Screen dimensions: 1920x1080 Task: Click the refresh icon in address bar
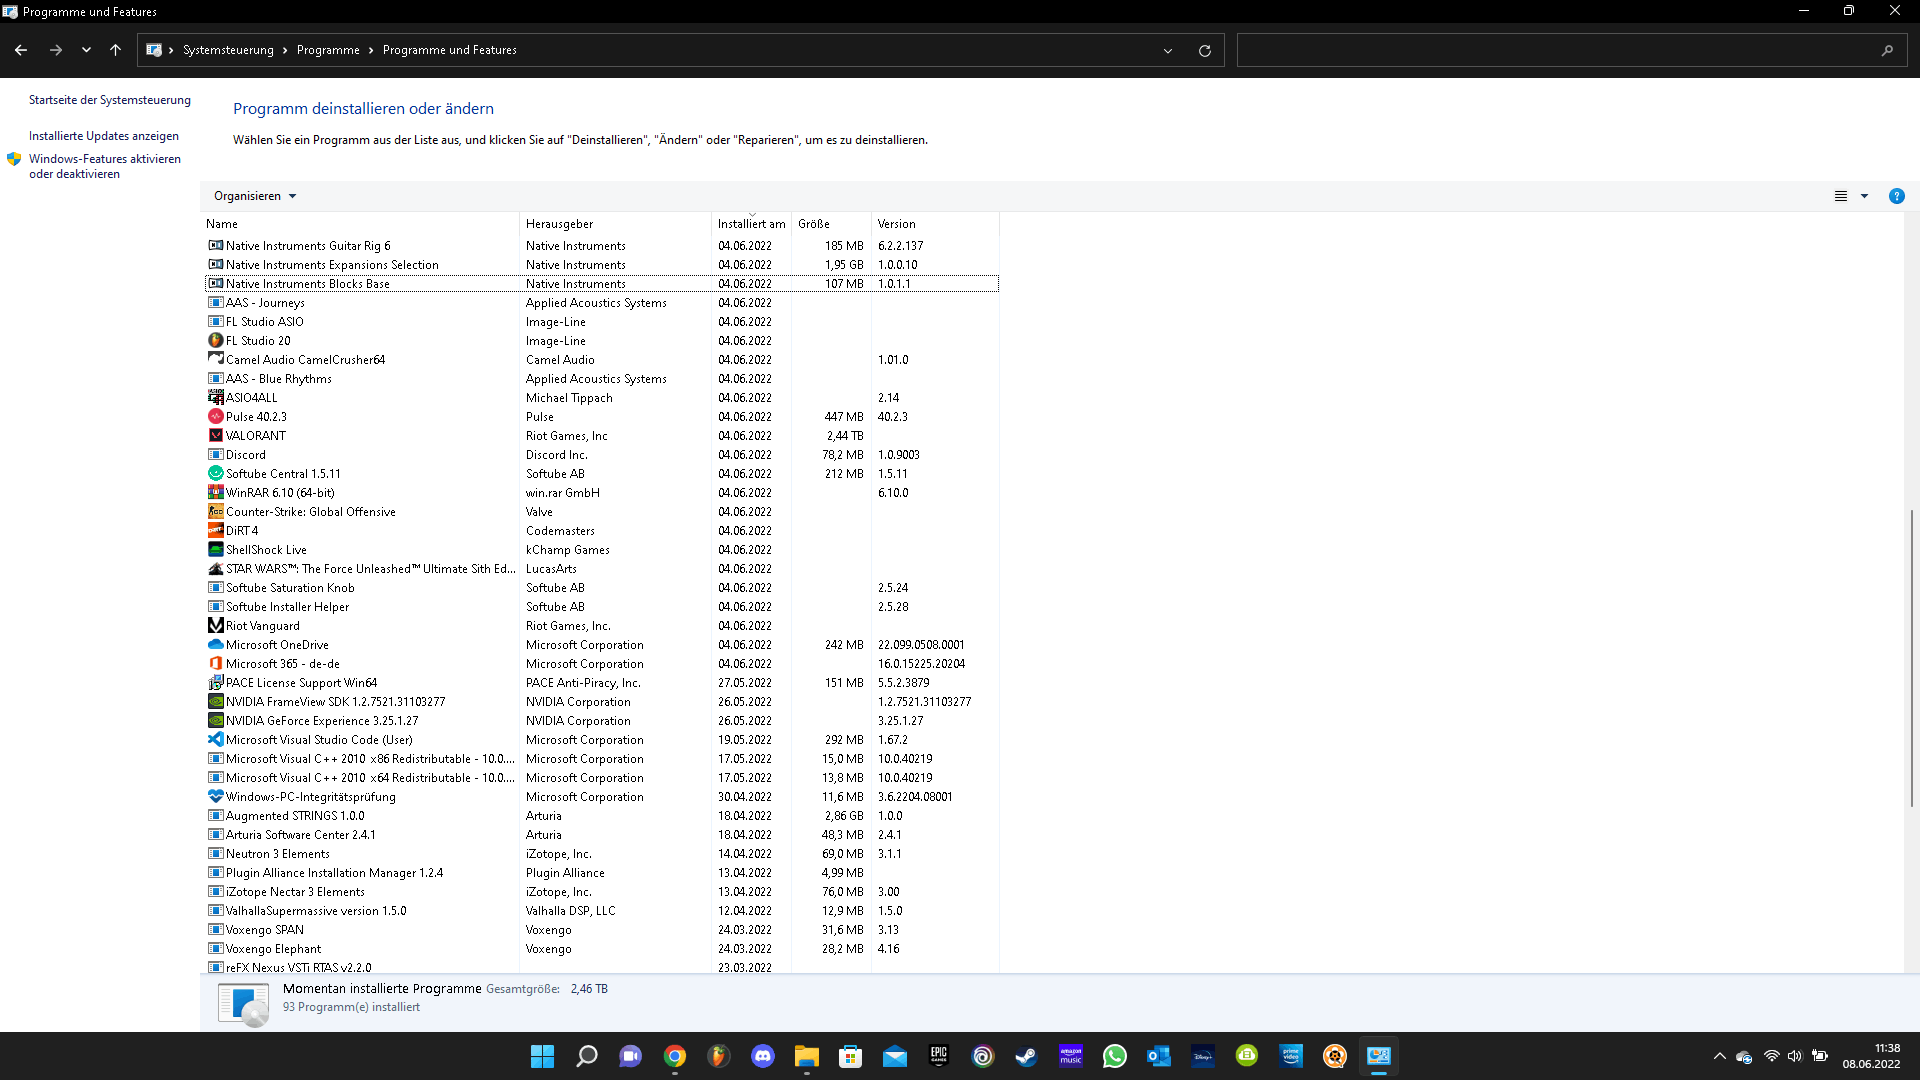tap(1205, 50)
